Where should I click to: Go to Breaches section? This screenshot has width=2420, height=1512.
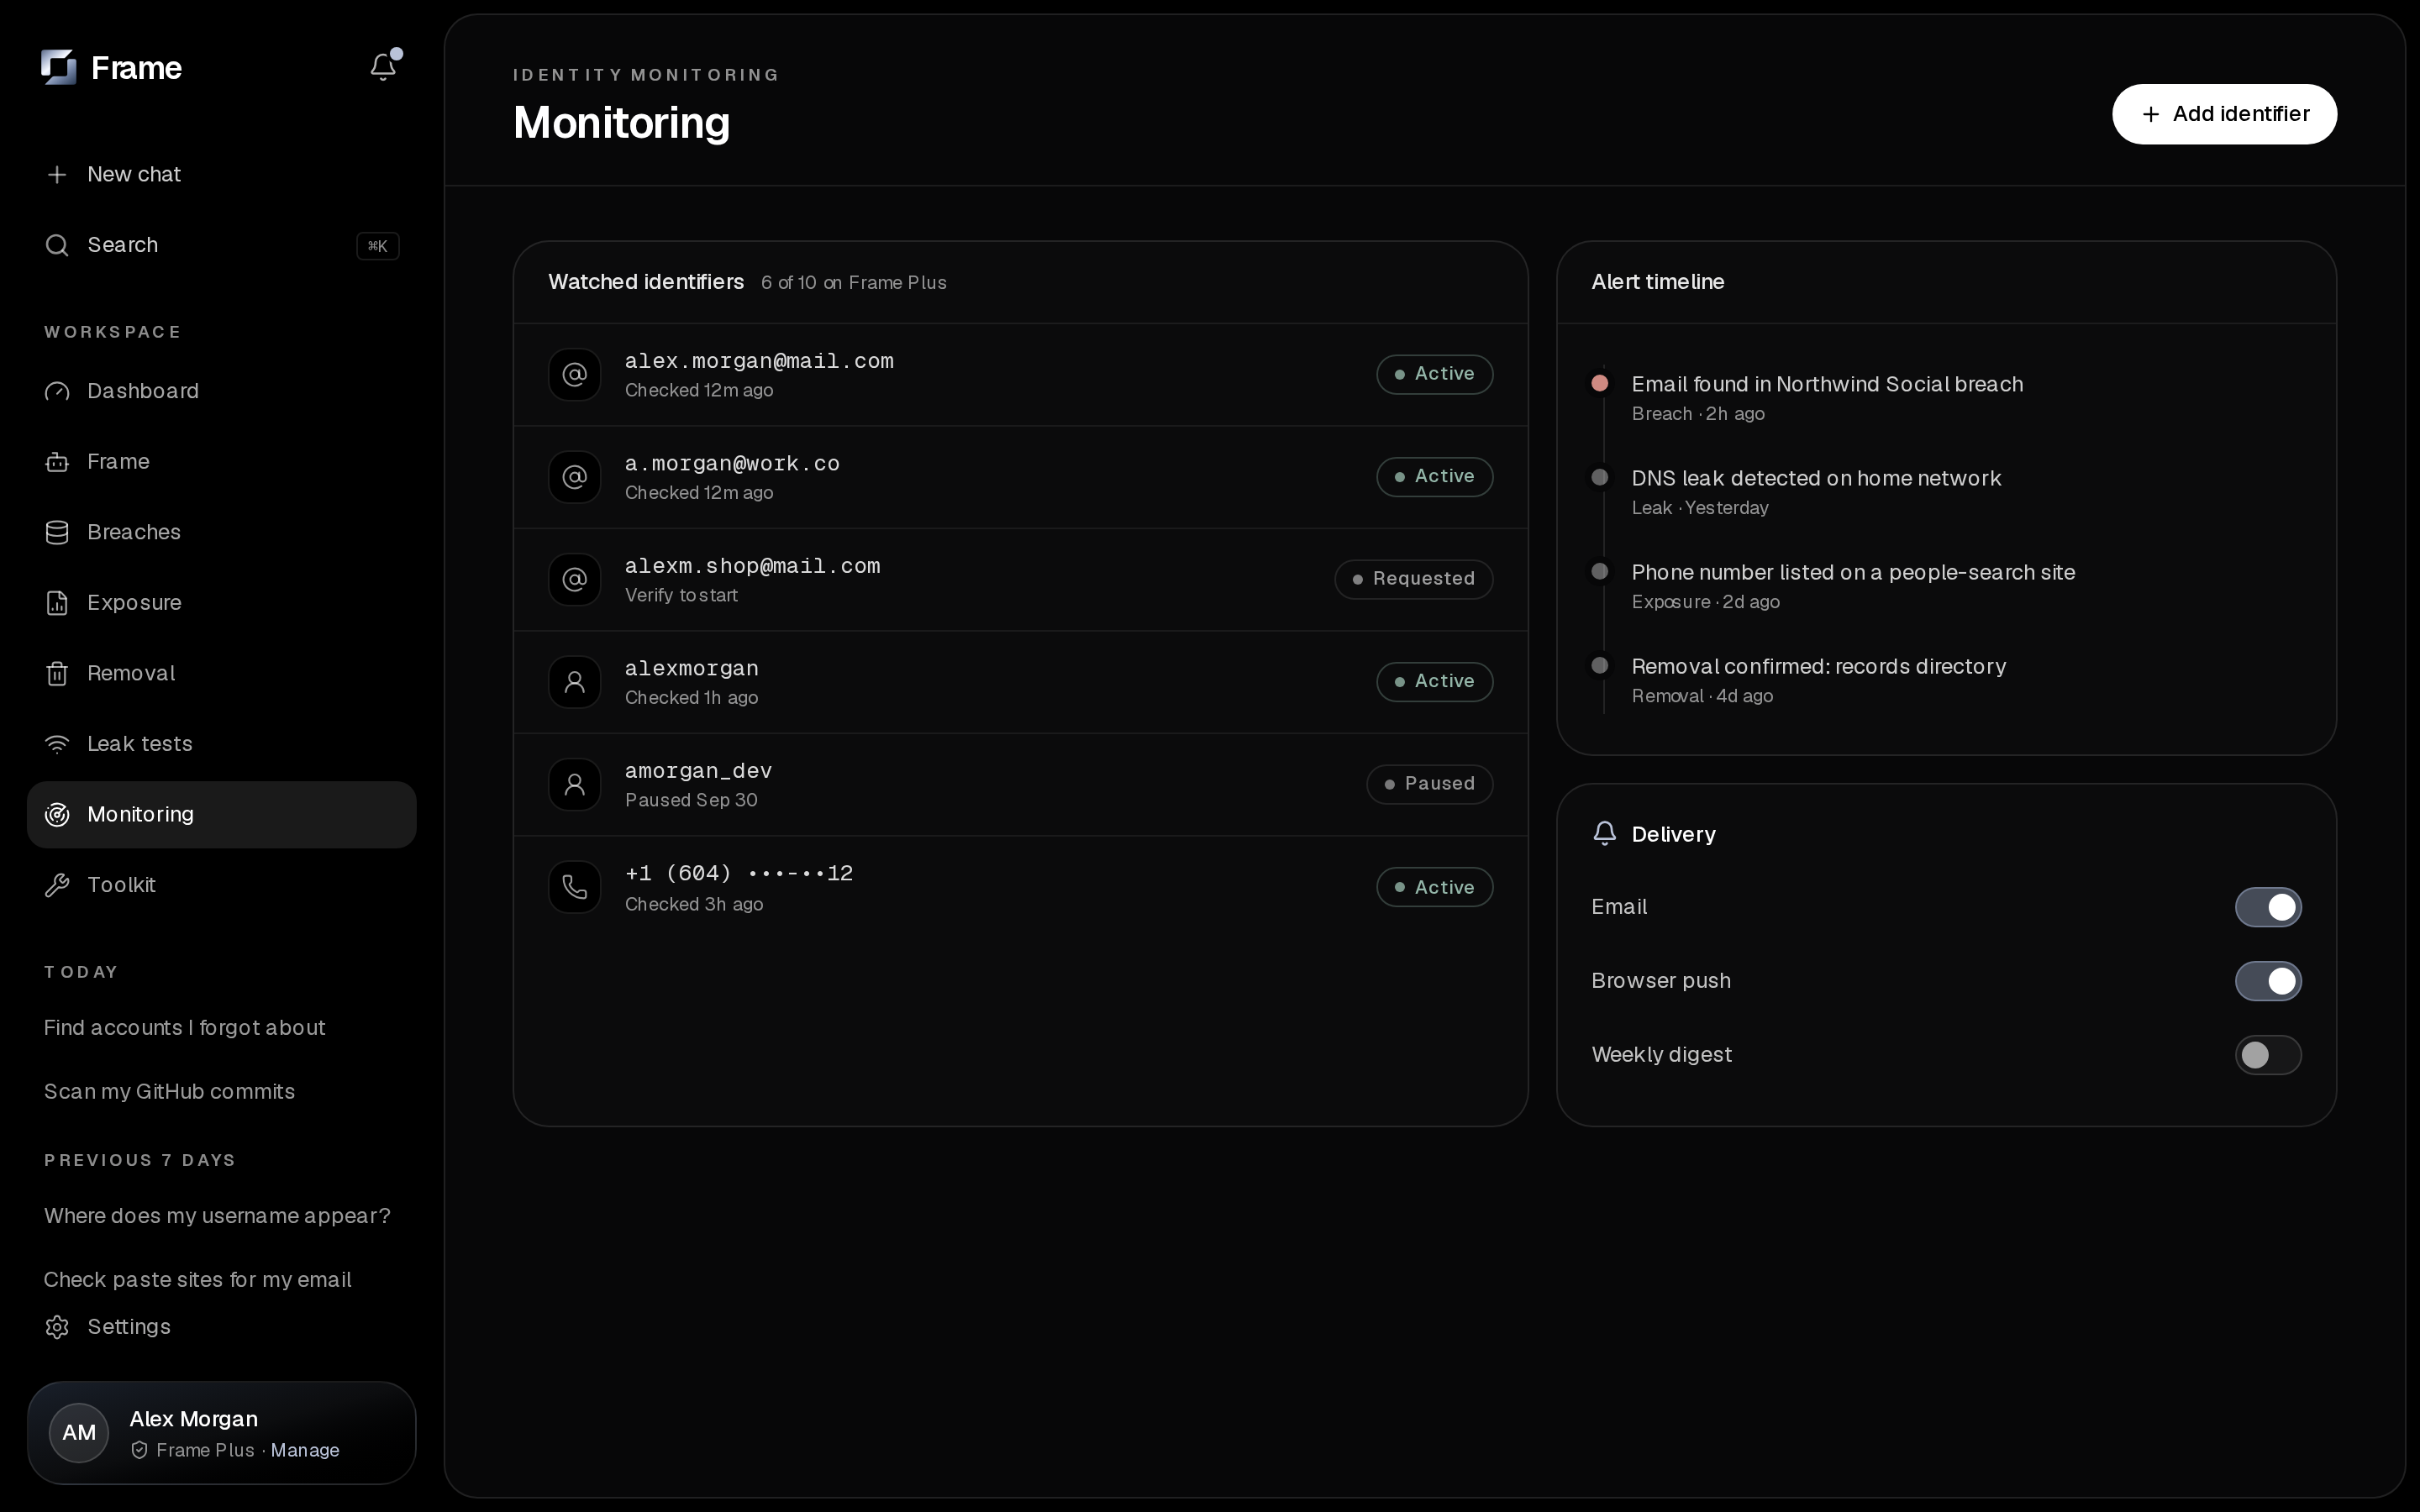221,532
